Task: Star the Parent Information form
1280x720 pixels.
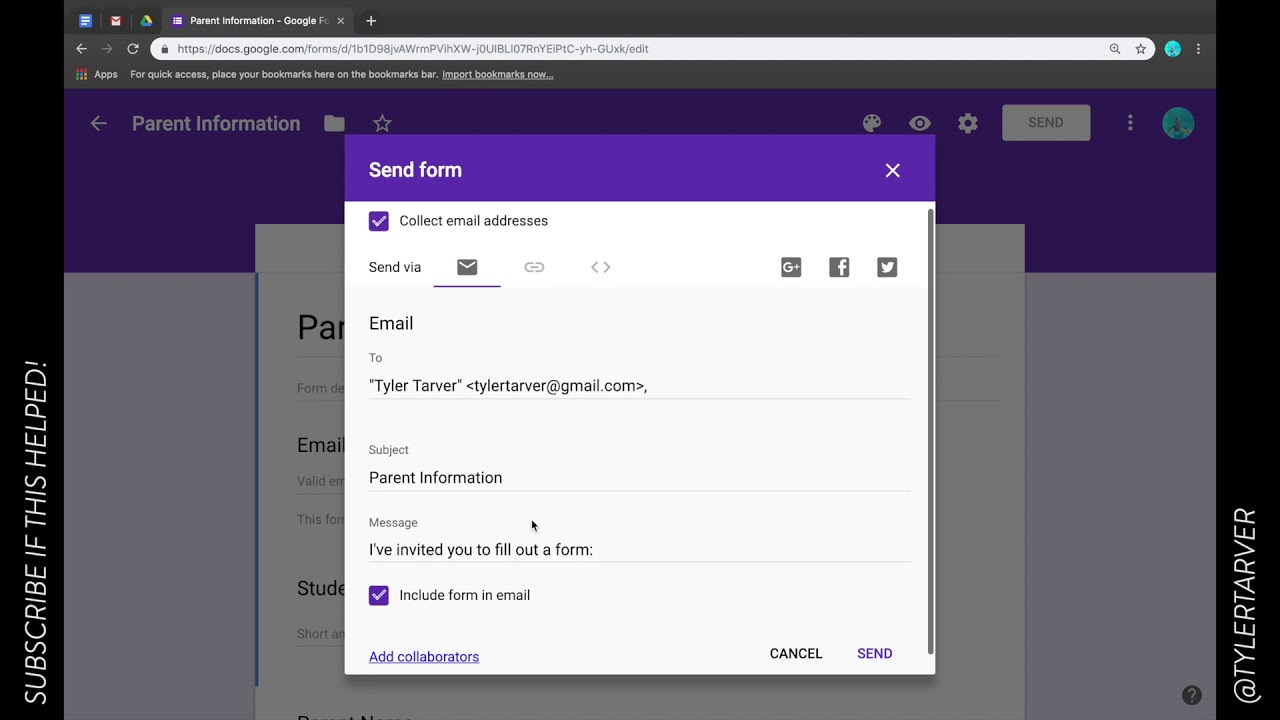Action: [382, 123]
